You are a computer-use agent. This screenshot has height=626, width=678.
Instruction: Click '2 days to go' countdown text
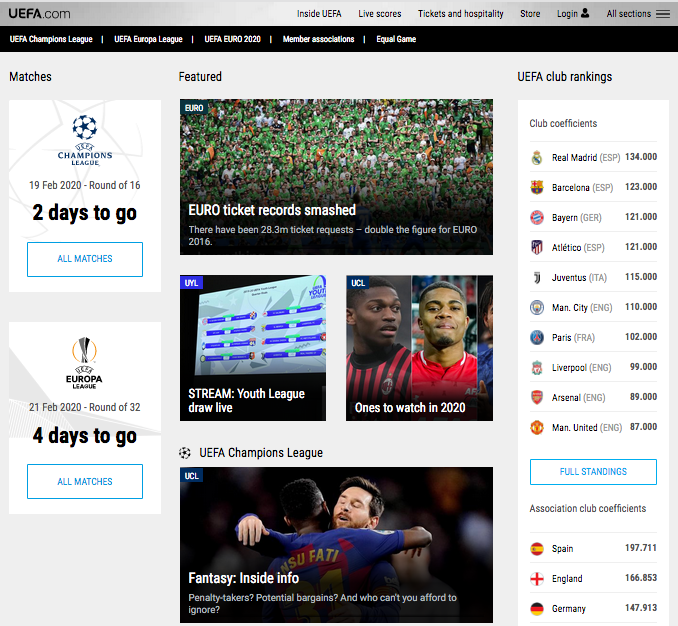[85, 213]
